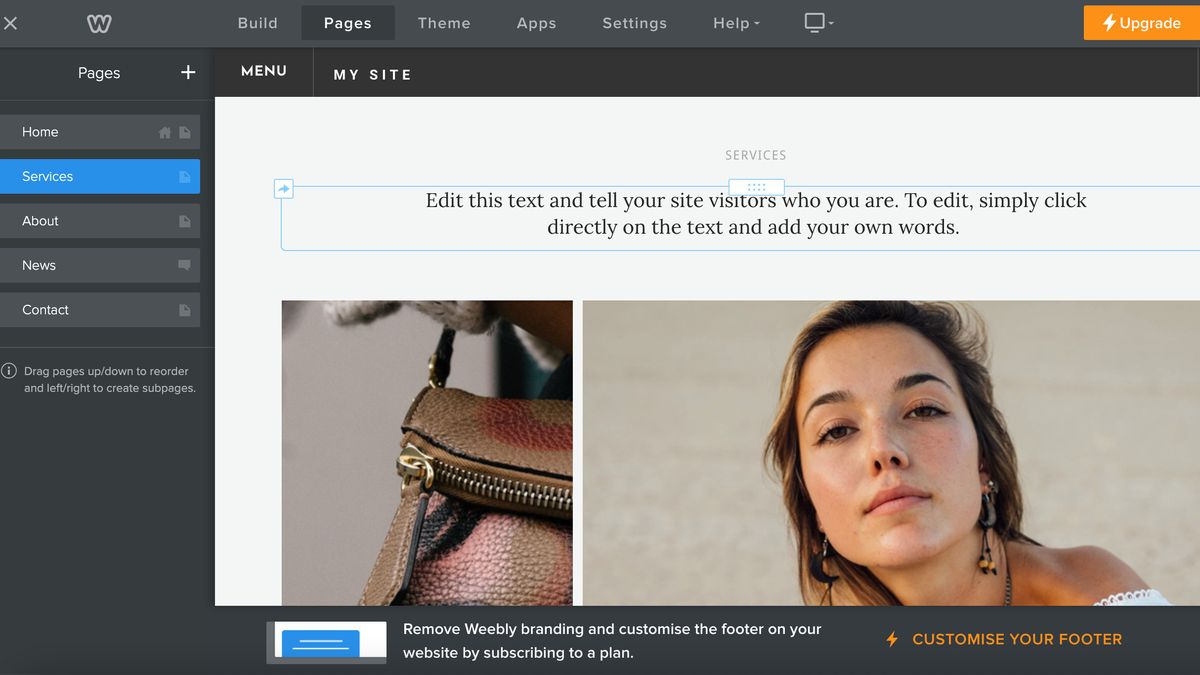Click the move arrow icon on the text element

(x=283, y=187)
